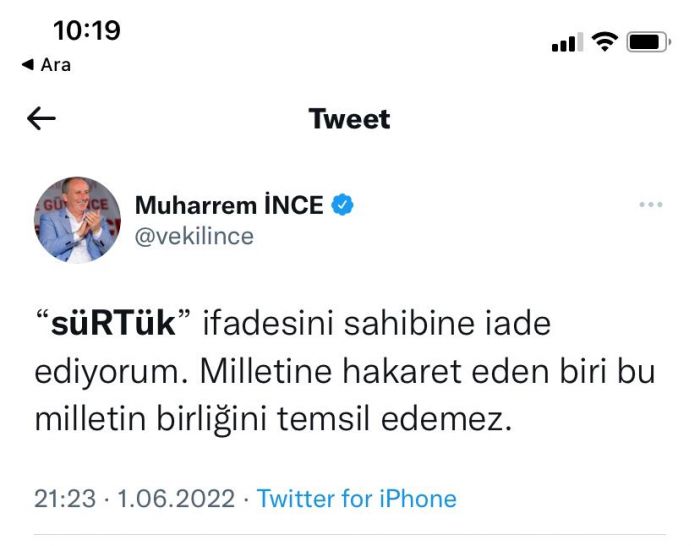The height and width of the screenshot is (546, 700).
Task: Tap the small triangle beside Ara
Action: (x=27, y=65)
